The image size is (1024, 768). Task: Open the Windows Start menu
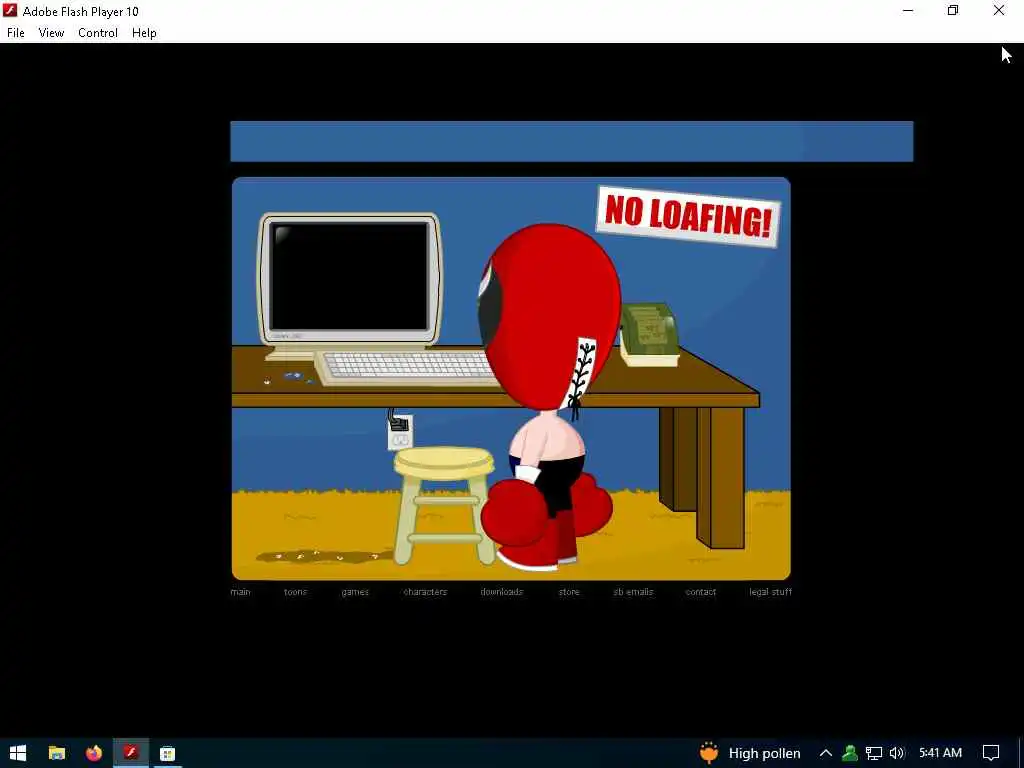coord(18,753)
